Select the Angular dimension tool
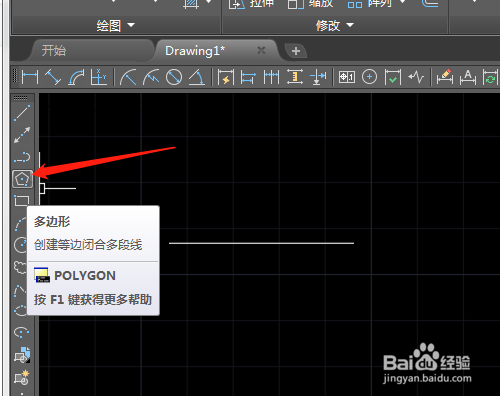The image size is (500, 396). [x=197, y=77]
